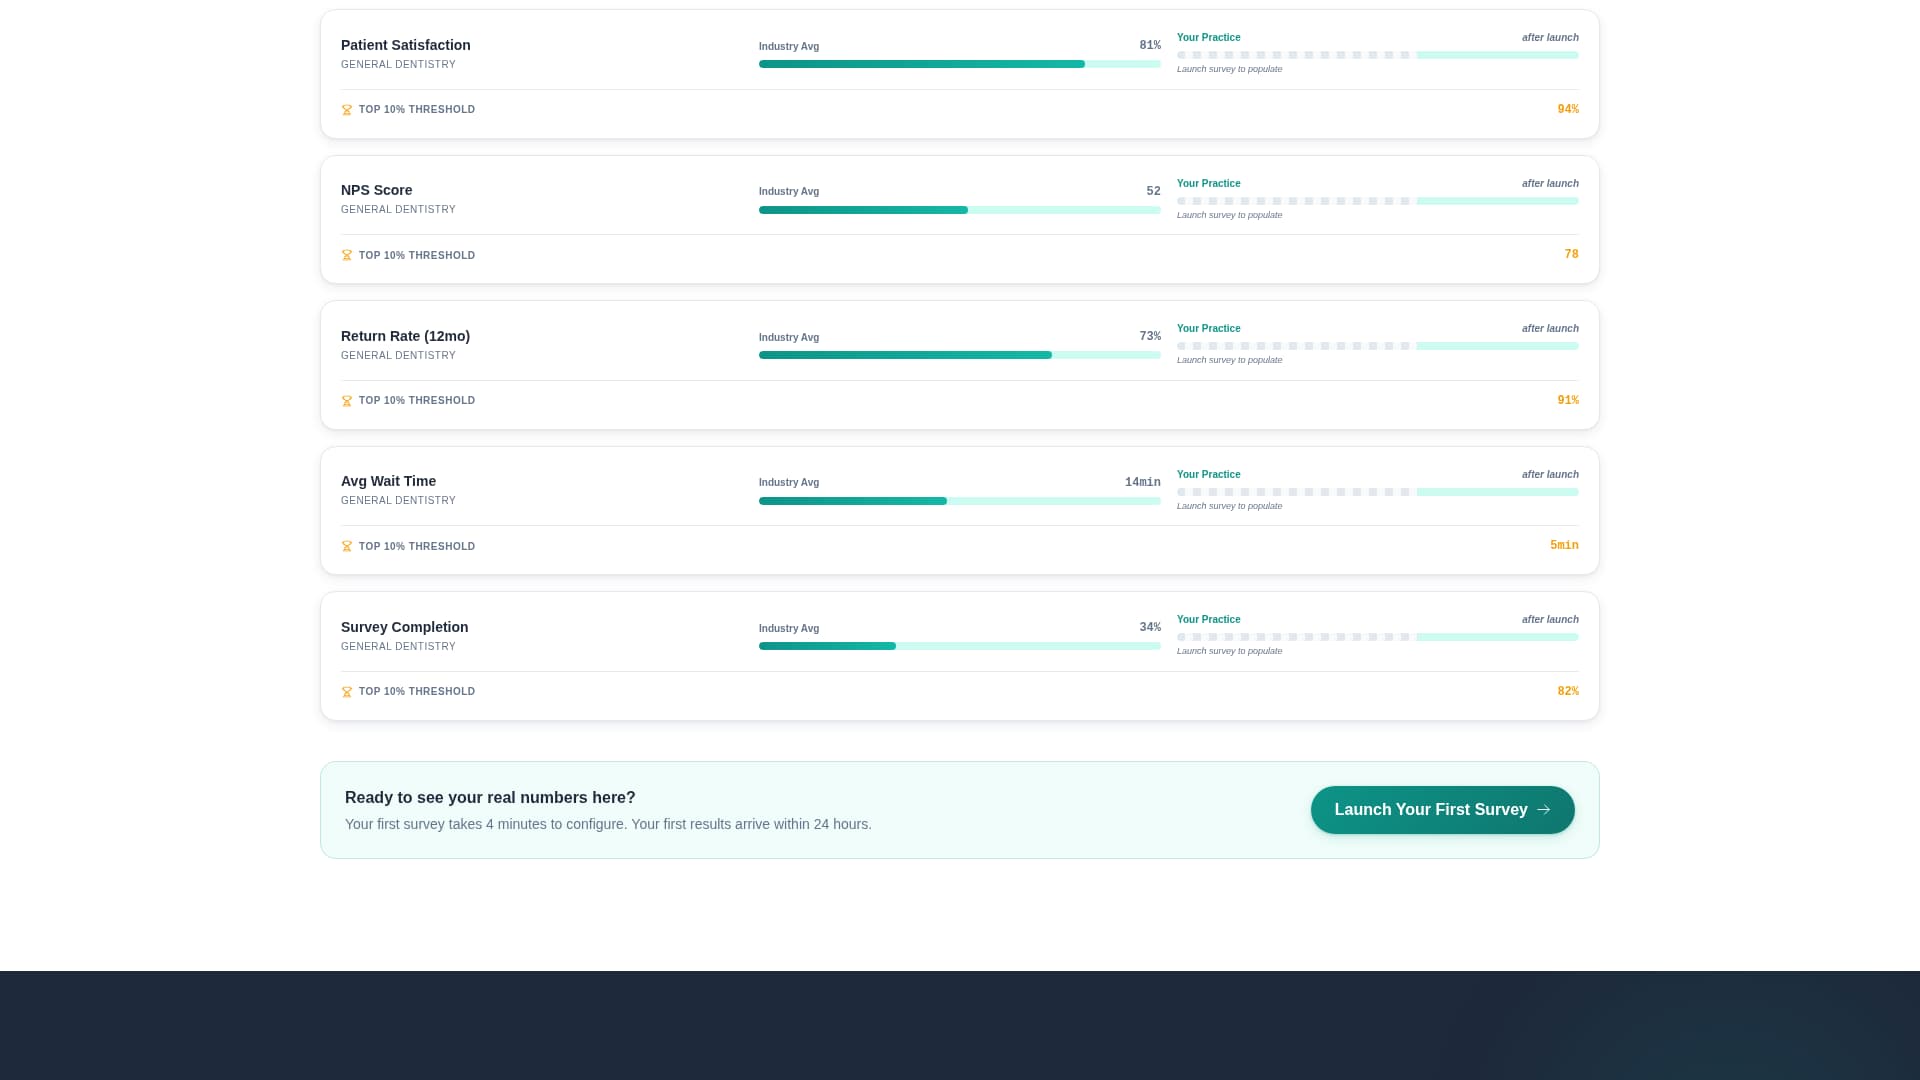The width and height of the screenshot is (1920, 1080).
Task: Click trophy icon in Survey Completion card
Action: tap(347, 692)
